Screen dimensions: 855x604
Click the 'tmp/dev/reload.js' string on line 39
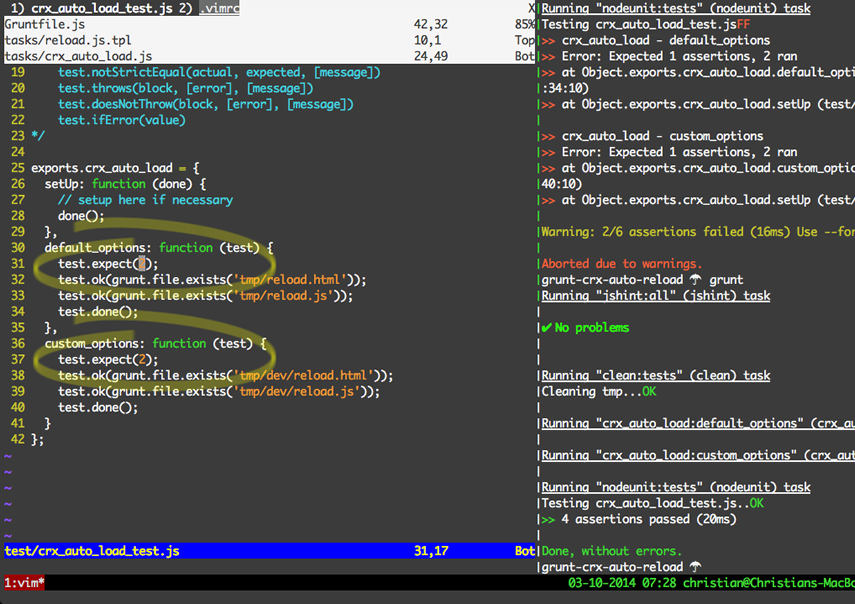pos(296,391)
